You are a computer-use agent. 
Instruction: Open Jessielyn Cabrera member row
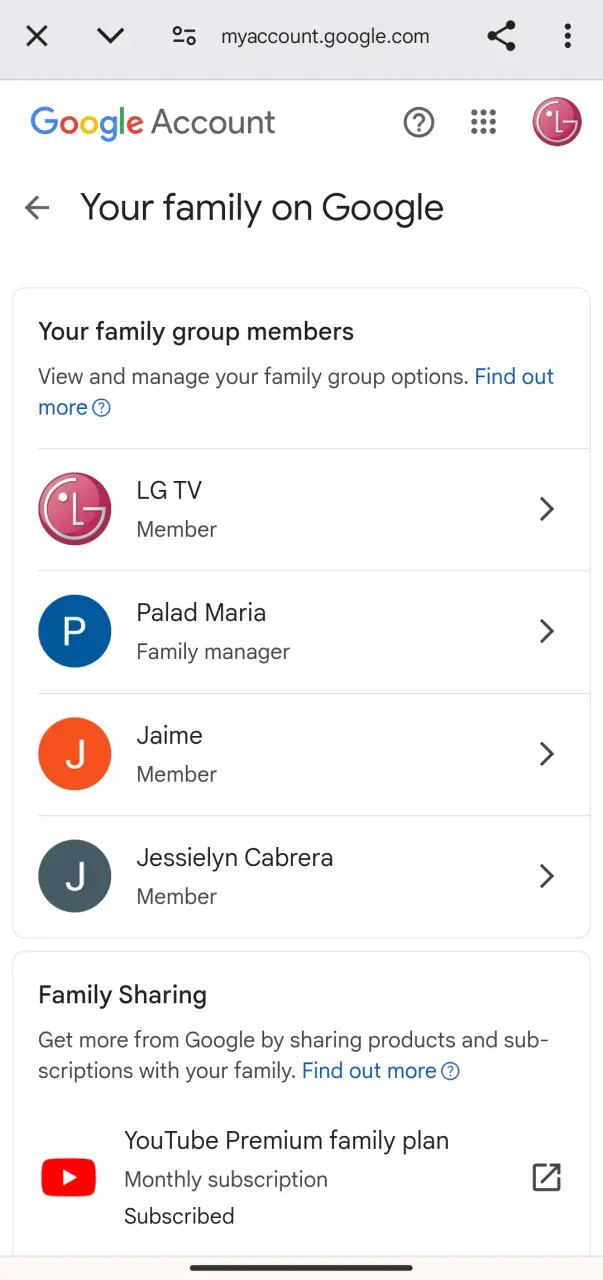314,876
